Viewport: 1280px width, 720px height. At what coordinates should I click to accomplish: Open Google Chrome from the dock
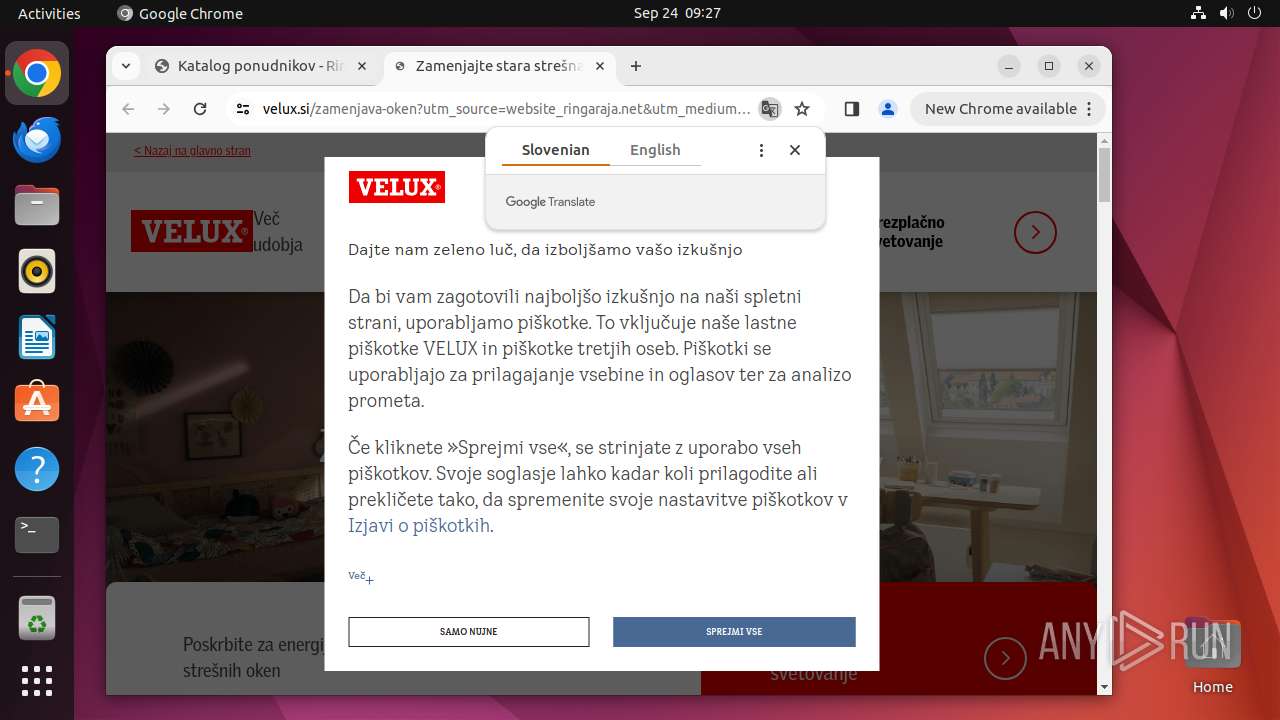tap(37, 74)
